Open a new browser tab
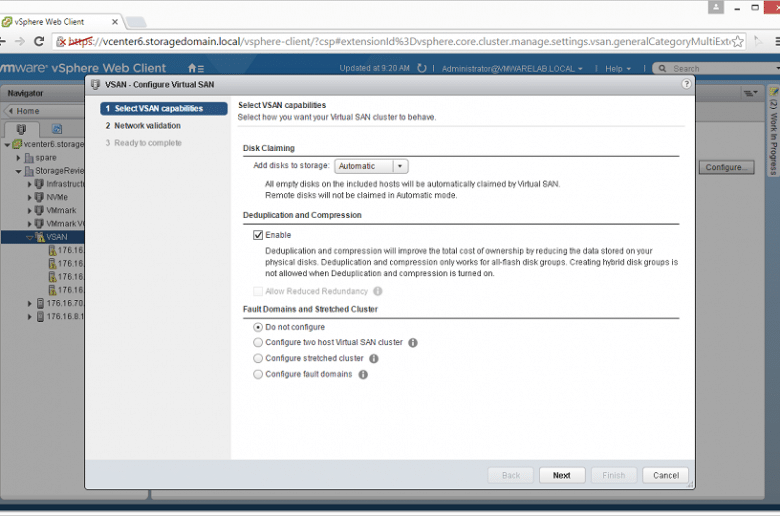Screen dimensions: 780x516 pyautogui.click(x=135, y=22)
